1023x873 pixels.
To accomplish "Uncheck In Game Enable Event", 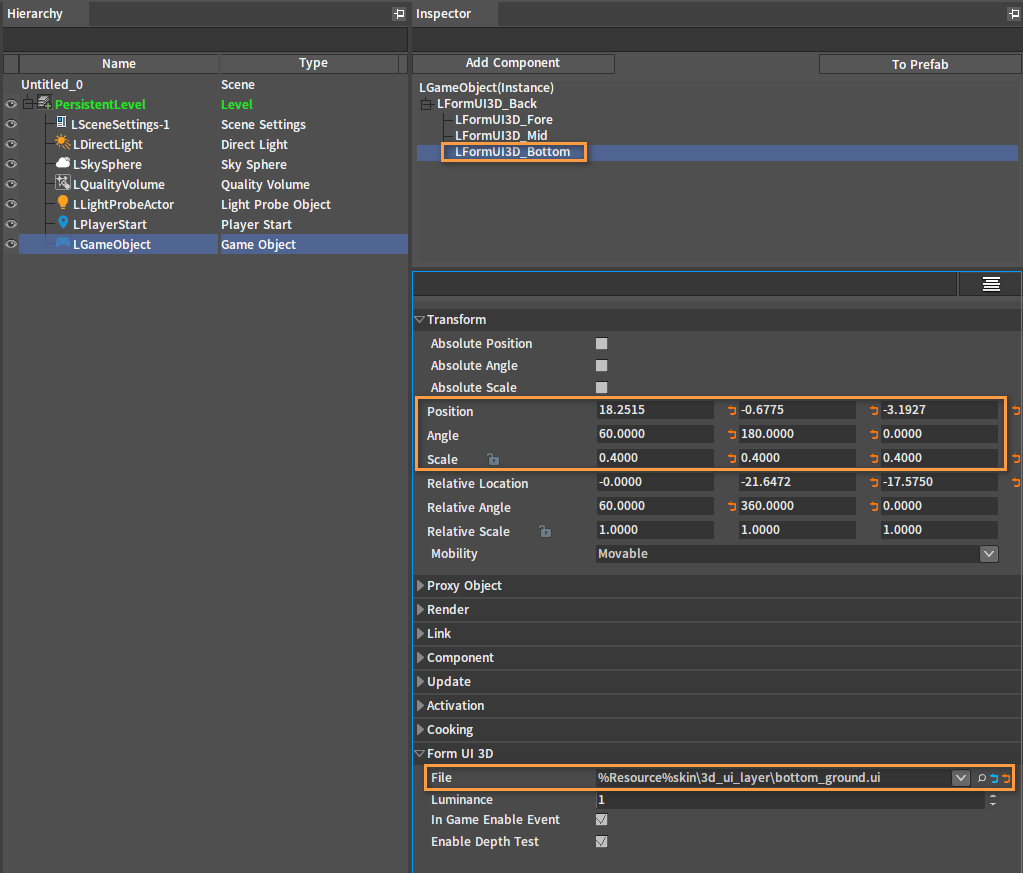I will tap(602, 819).
